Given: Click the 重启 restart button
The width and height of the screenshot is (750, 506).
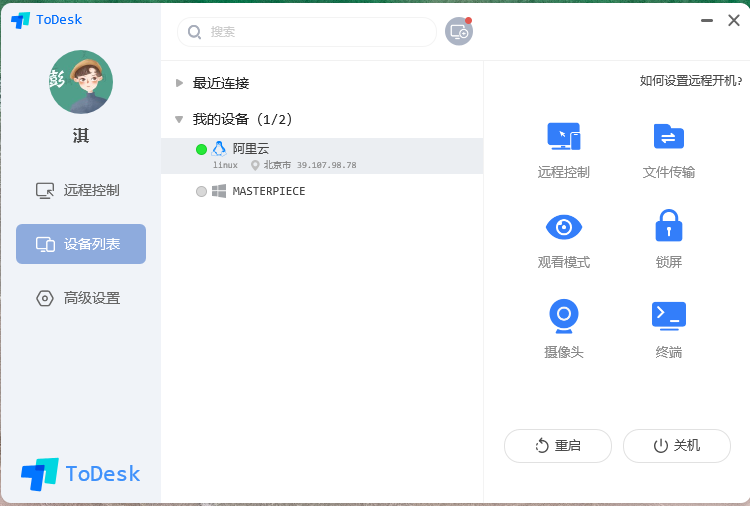Looking at the screenshot, I should pyautogui.click(x=558, y=446).
